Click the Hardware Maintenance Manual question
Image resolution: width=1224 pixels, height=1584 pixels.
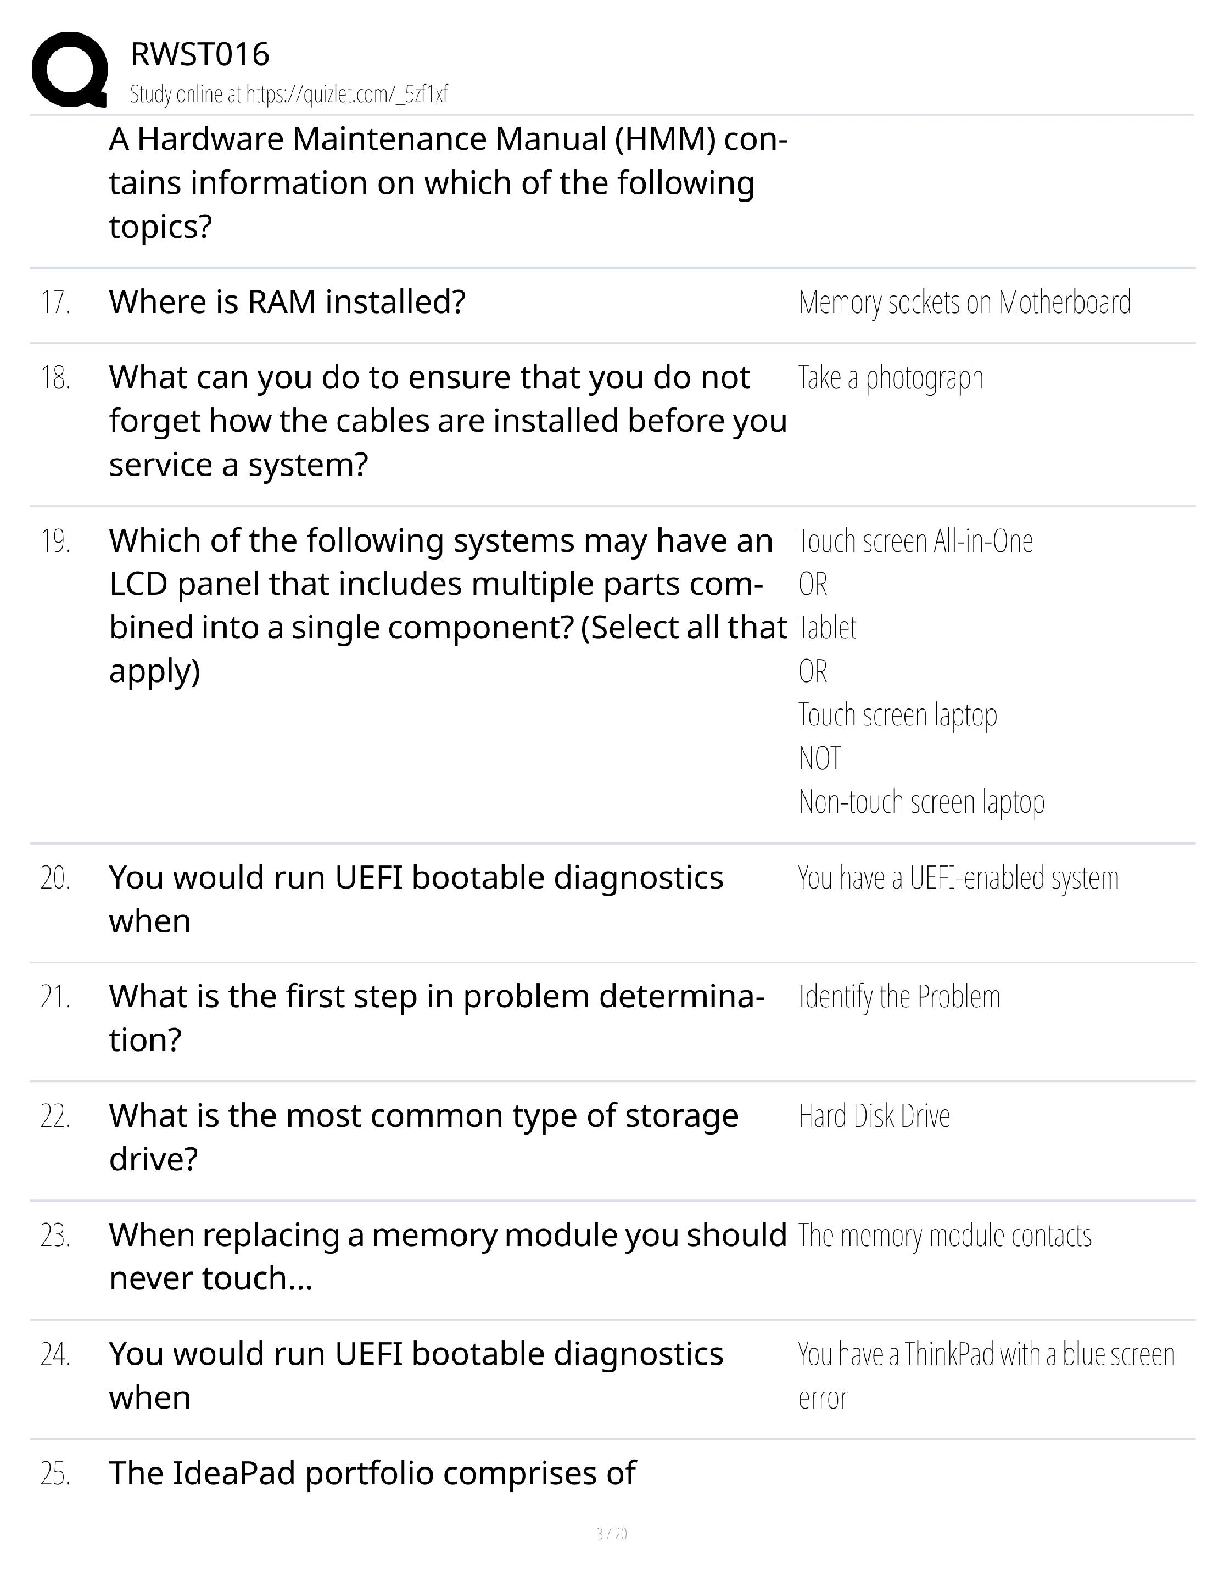(448, 183)
